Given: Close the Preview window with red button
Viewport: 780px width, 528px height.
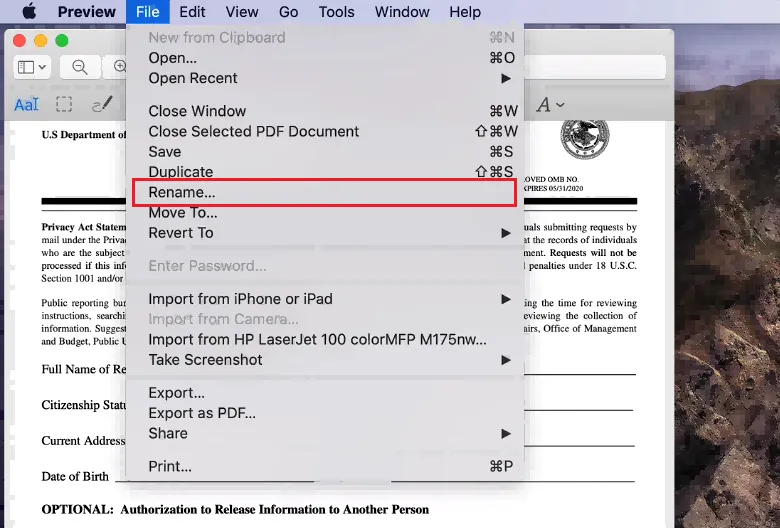Looking at the screenshot, I should (19, 40).
